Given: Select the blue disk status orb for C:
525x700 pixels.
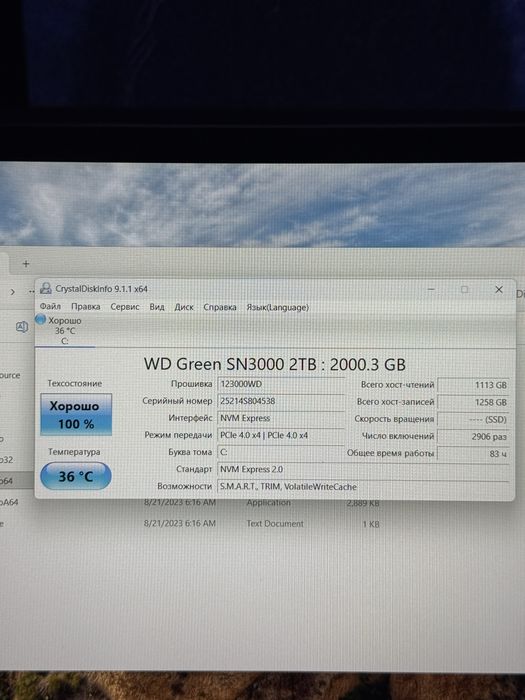Looking at the screenshot, I should click(41, 319).
